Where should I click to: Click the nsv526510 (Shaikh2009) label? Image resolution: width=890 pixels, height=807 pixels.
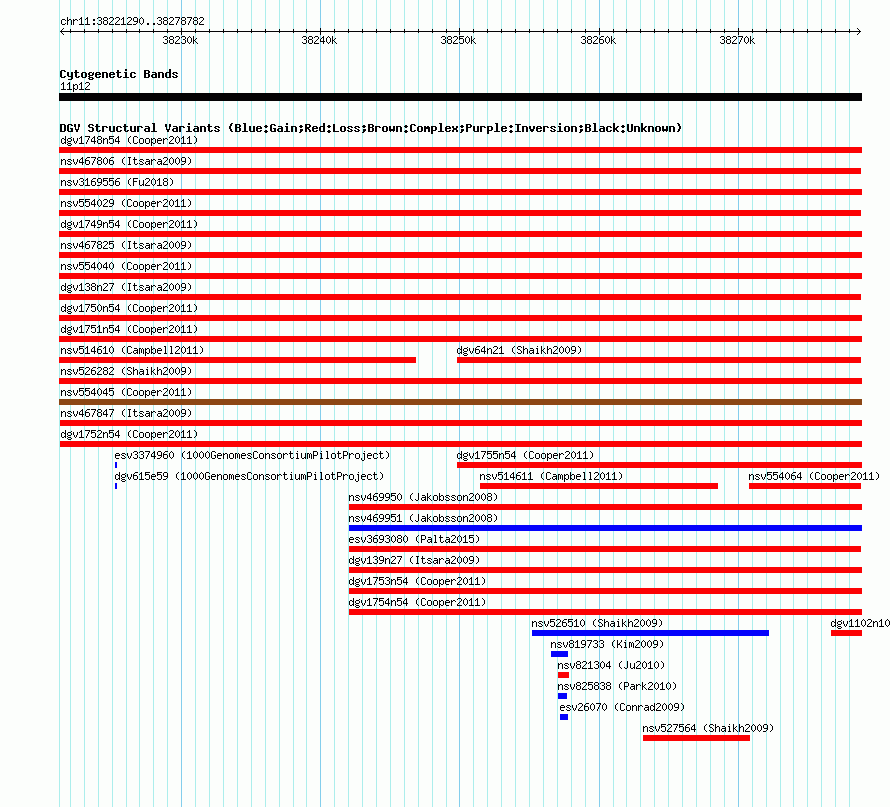(x=597, y=623)
